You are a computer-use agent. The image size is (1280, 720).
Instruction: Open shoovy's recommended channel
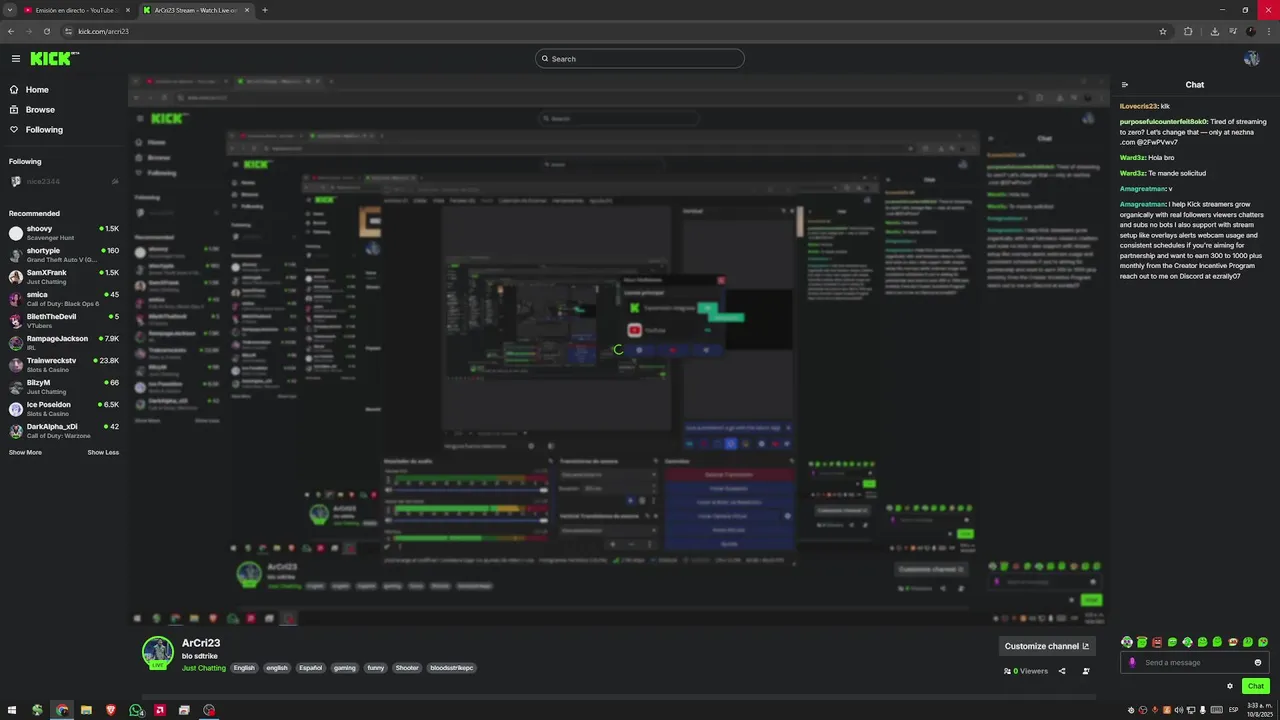coord(64,233)
